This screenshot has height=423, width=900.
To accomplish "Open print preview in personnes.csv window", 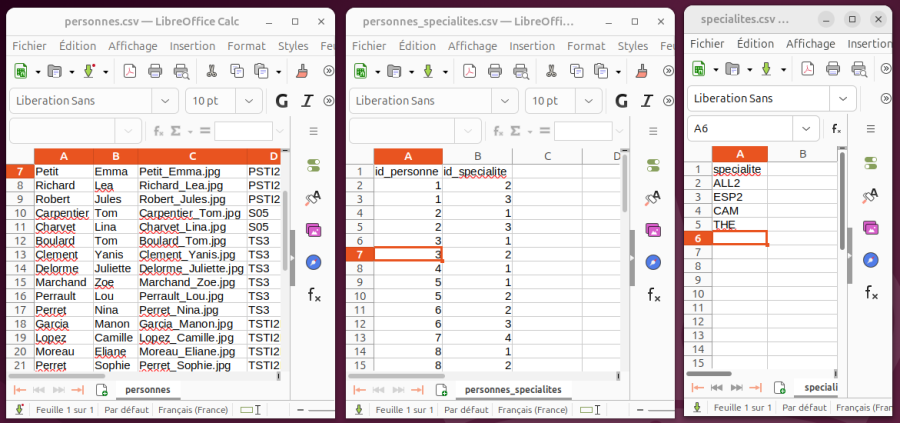I will tap(181, 71).
